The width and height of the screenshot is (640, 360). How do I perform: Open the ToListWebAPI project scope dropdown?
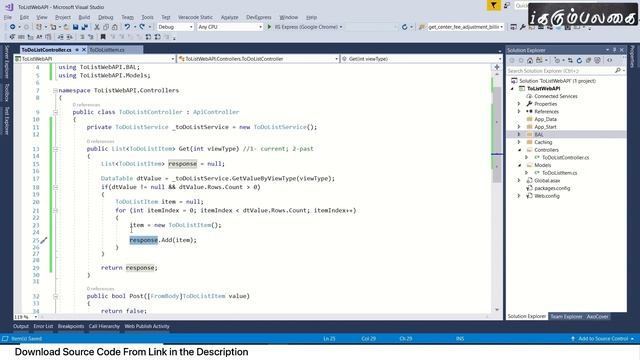[173, 59]
